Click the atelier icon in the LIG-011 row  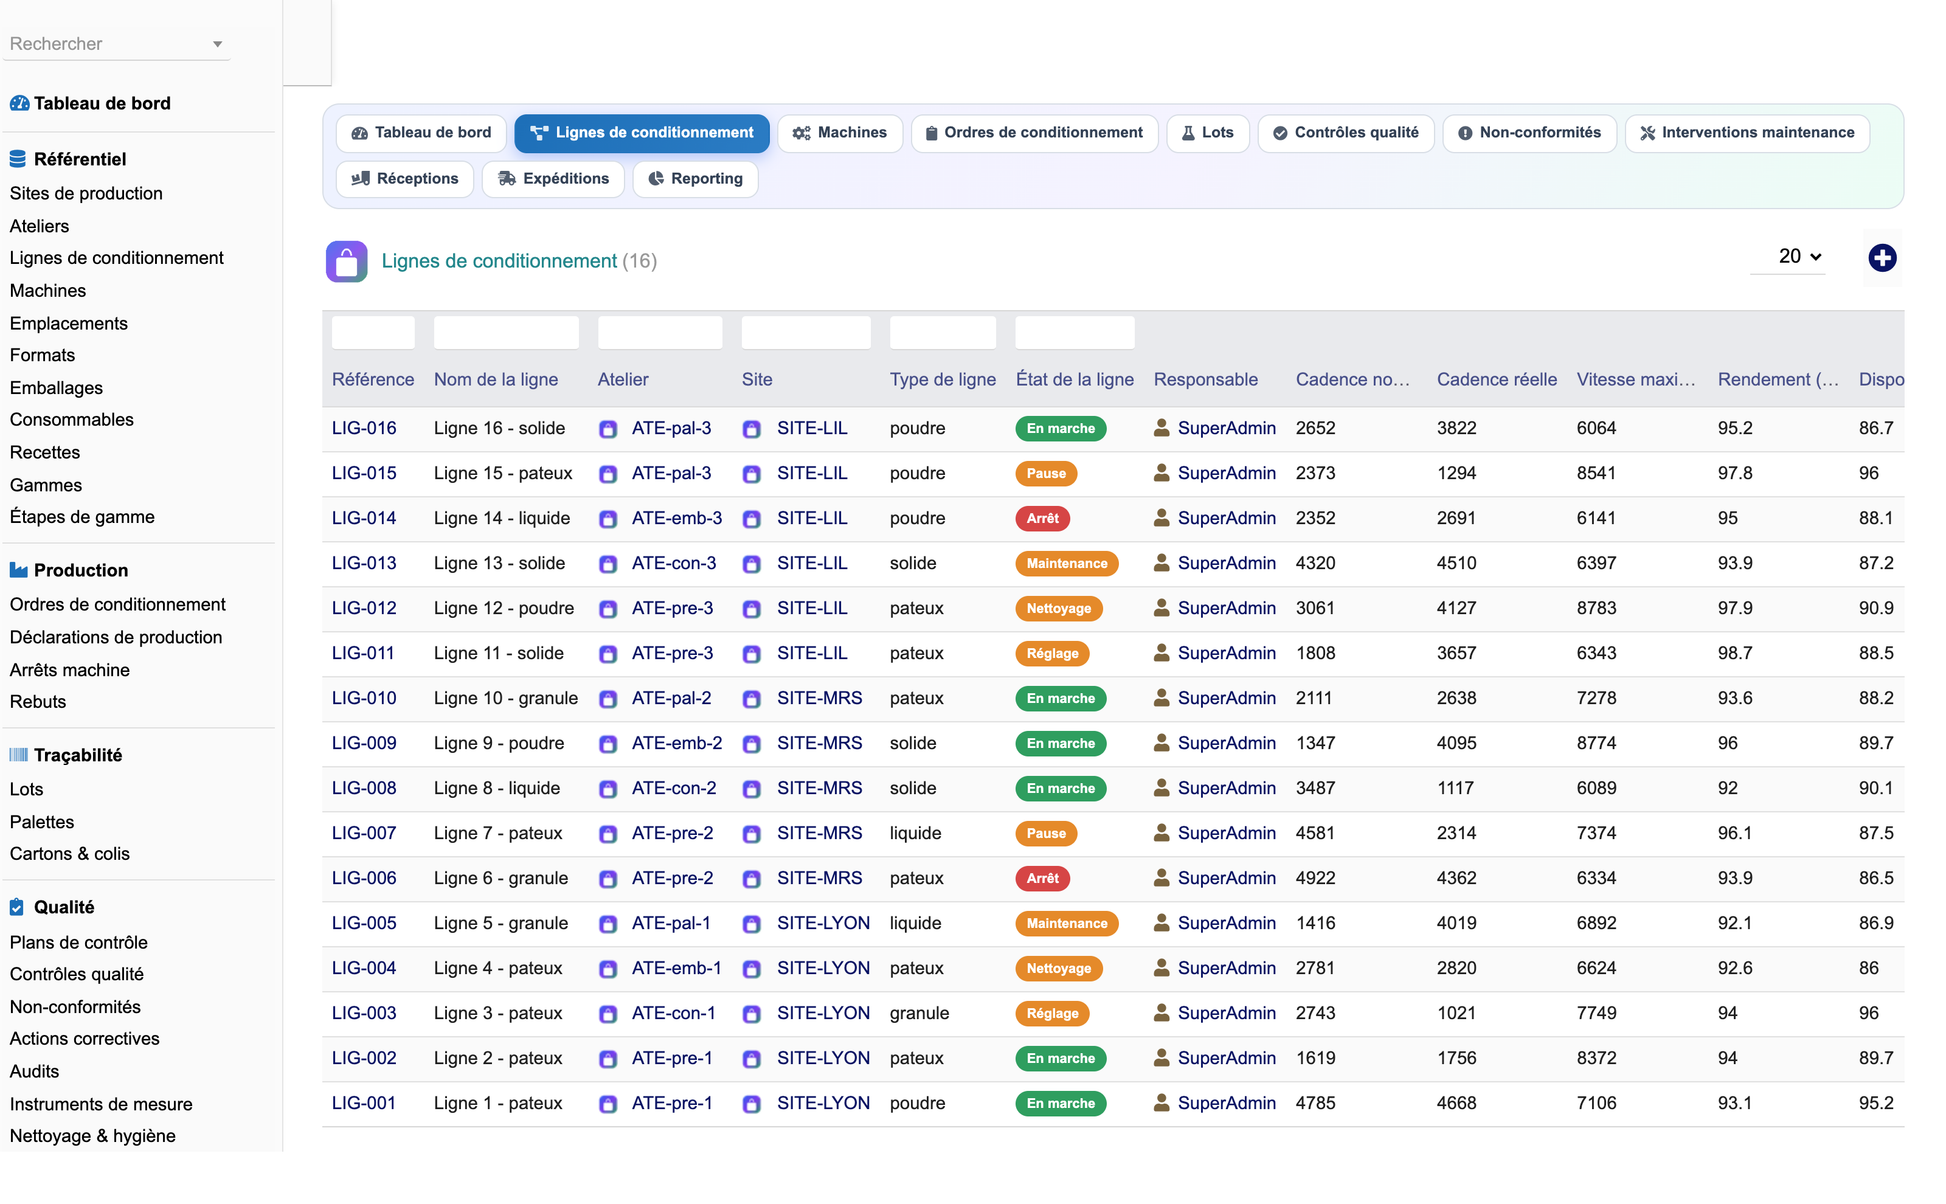(x=608, y=654)
